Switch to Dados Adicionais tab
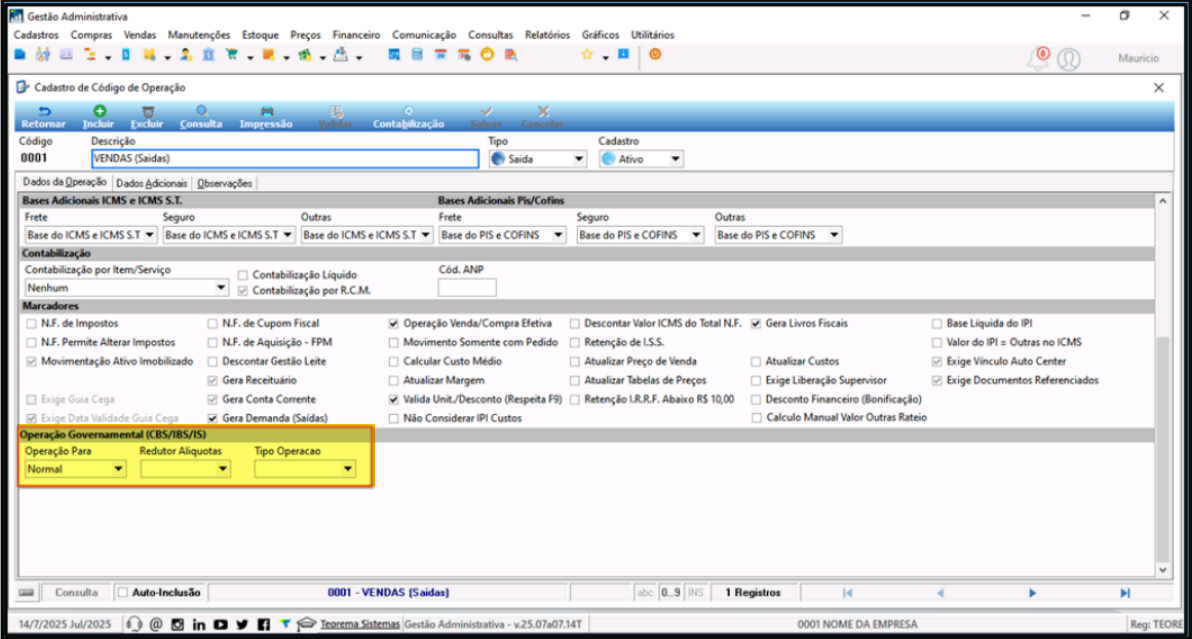 pos(151,183)
